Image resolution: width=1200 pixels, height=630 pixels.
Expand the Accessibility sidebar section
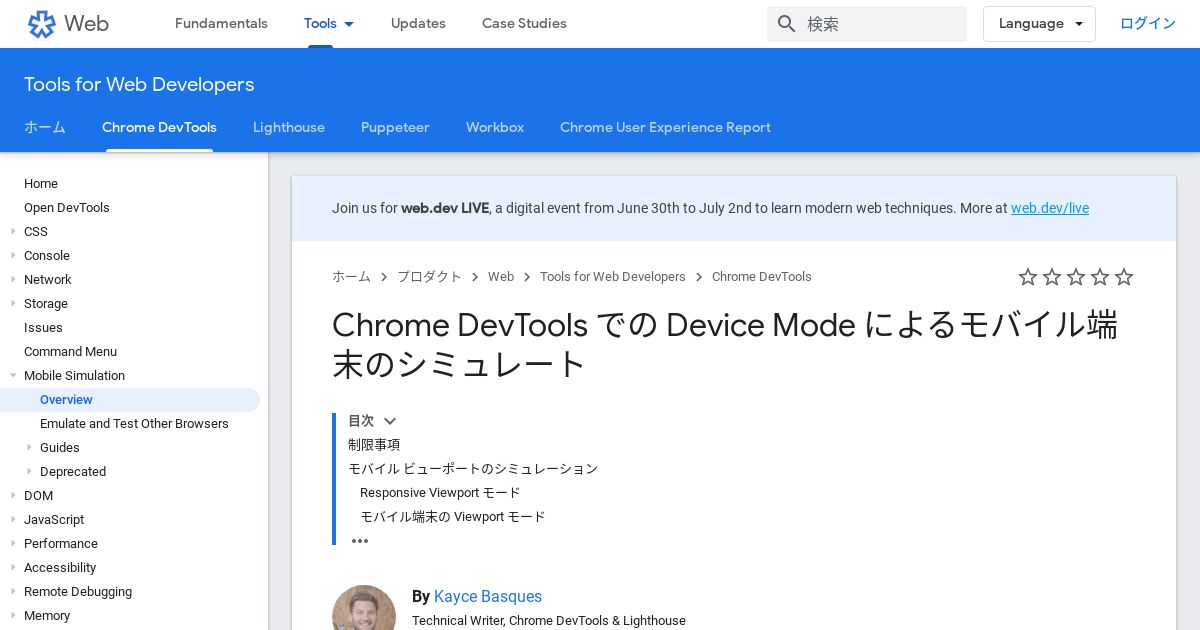14,568
